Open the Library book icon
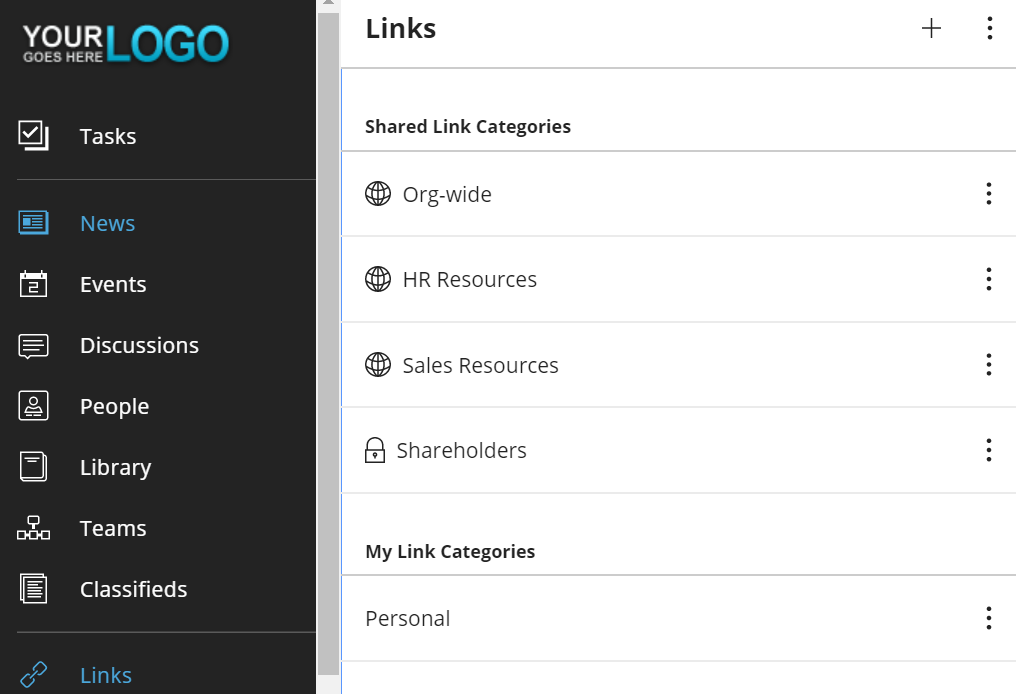Image resolution: width=1016 pixels, height=694 pixels. tap(33, 467)
